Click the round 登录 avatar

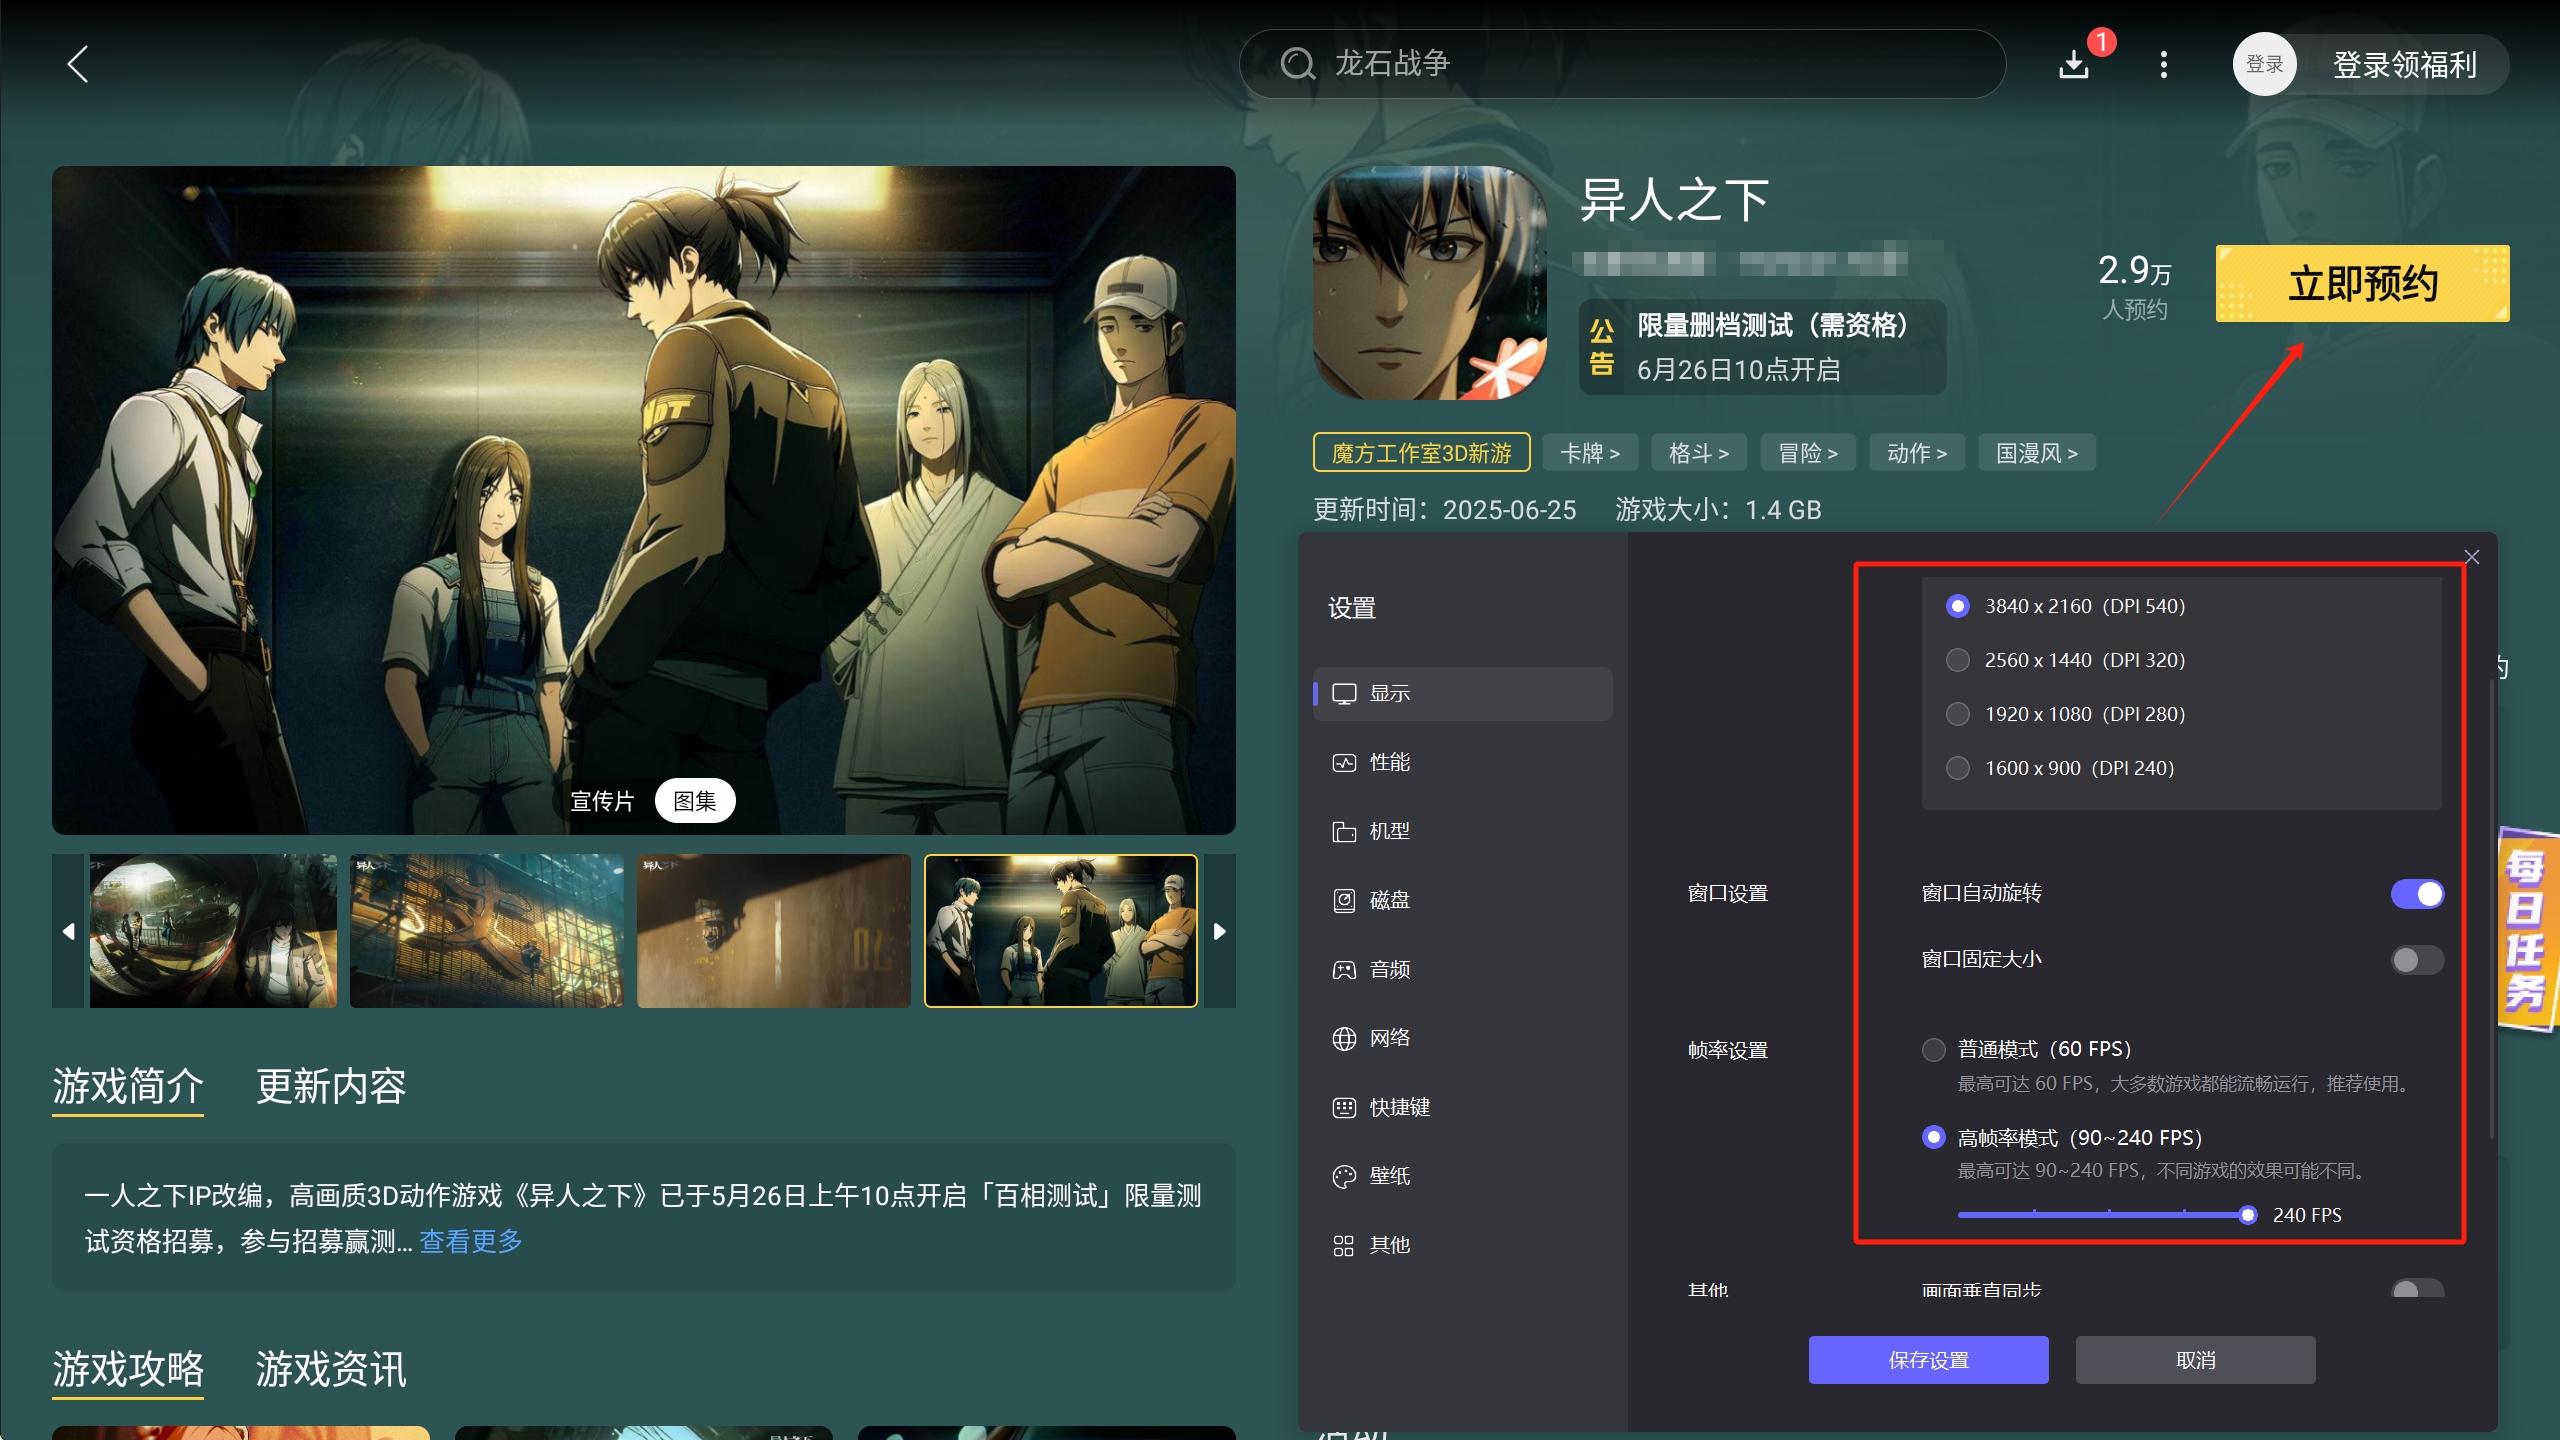pyautogui.click(x=2264, y=64)
